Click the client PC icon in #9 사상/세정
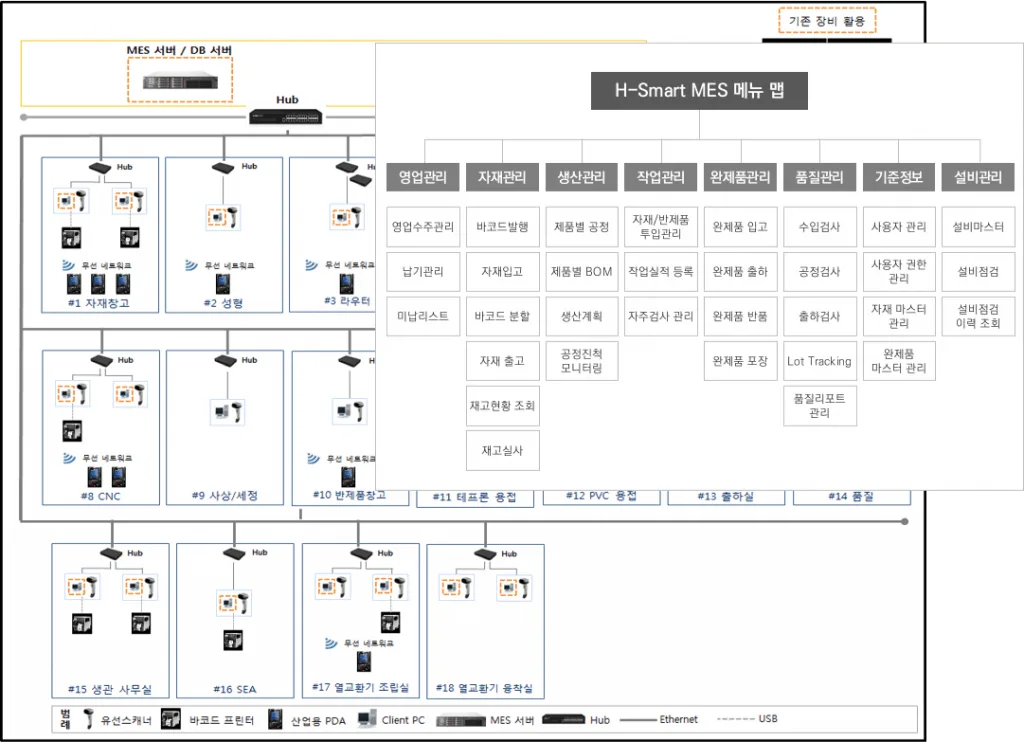The height and width of the screenshot is (742, 1024). click(223, 410)
